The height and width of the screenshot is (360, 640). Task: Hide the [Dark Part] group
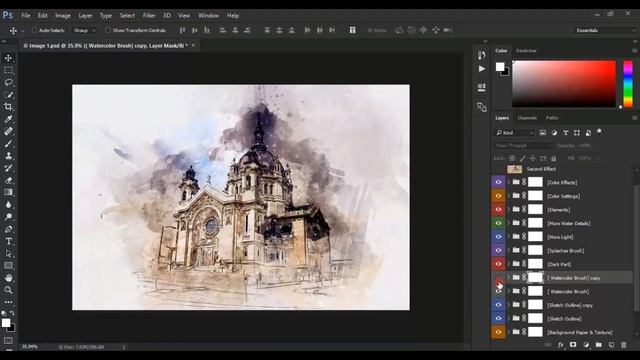point(498,264)
